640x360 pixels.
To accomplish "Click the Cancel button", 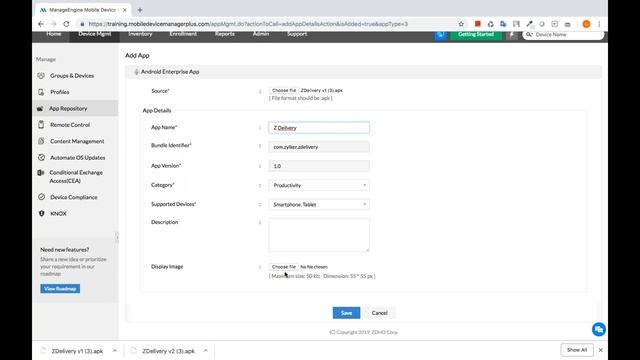I will click(379, 313).
